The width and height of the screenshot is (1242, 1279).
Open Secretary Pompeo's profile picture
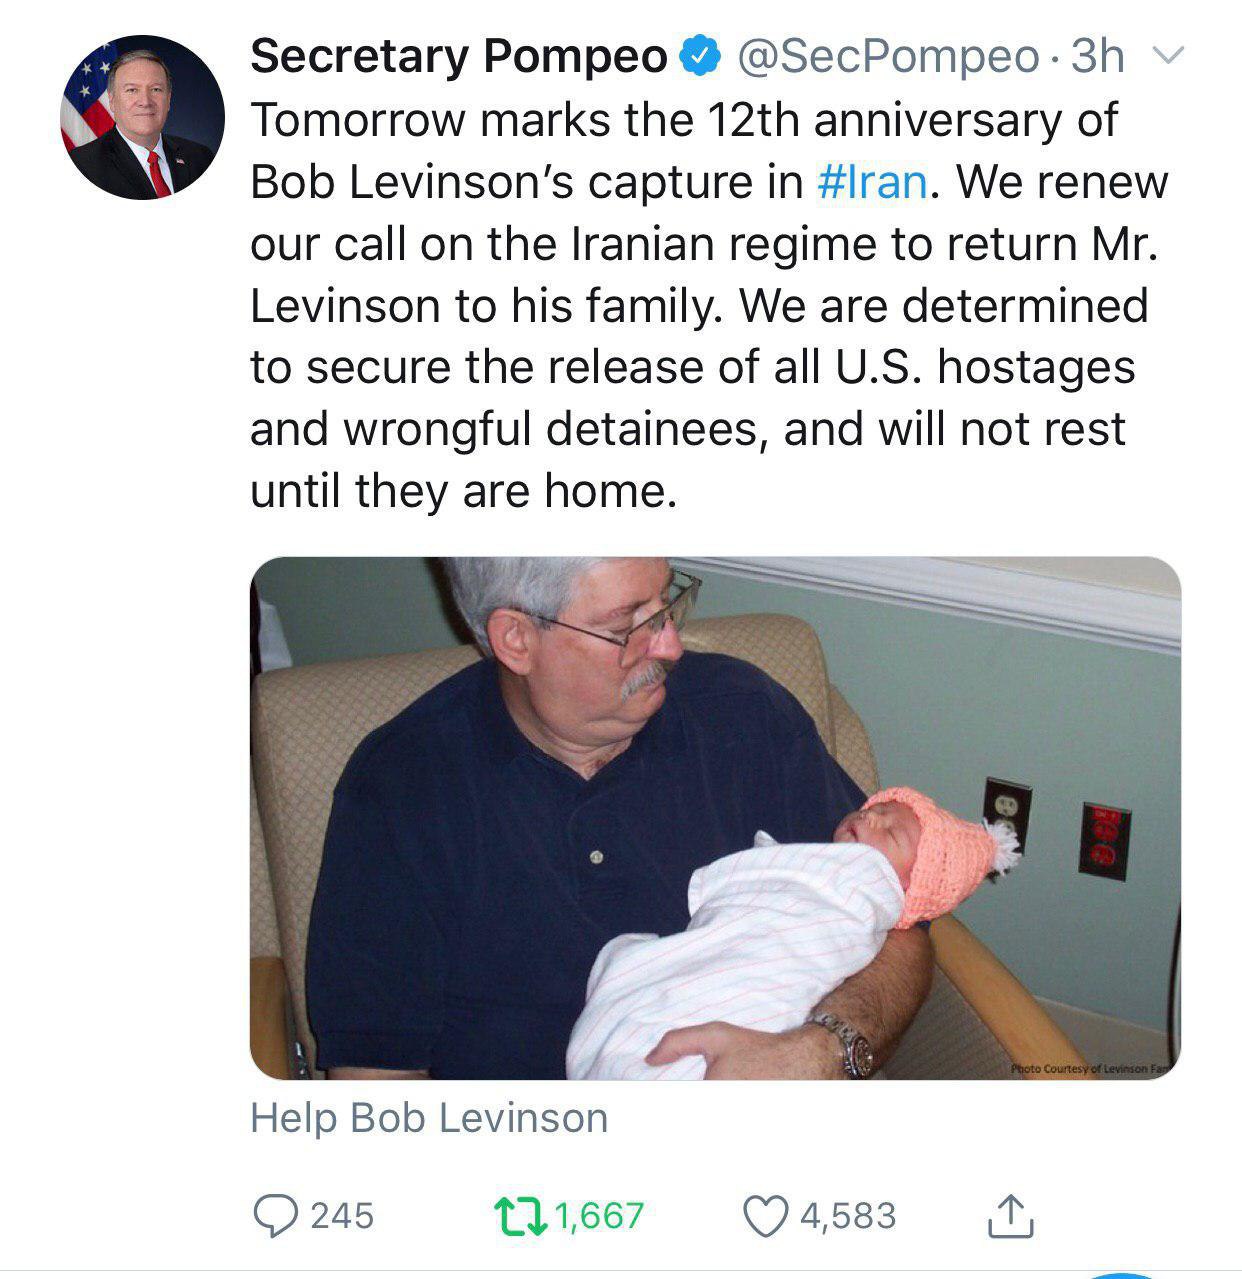(142, 117)
